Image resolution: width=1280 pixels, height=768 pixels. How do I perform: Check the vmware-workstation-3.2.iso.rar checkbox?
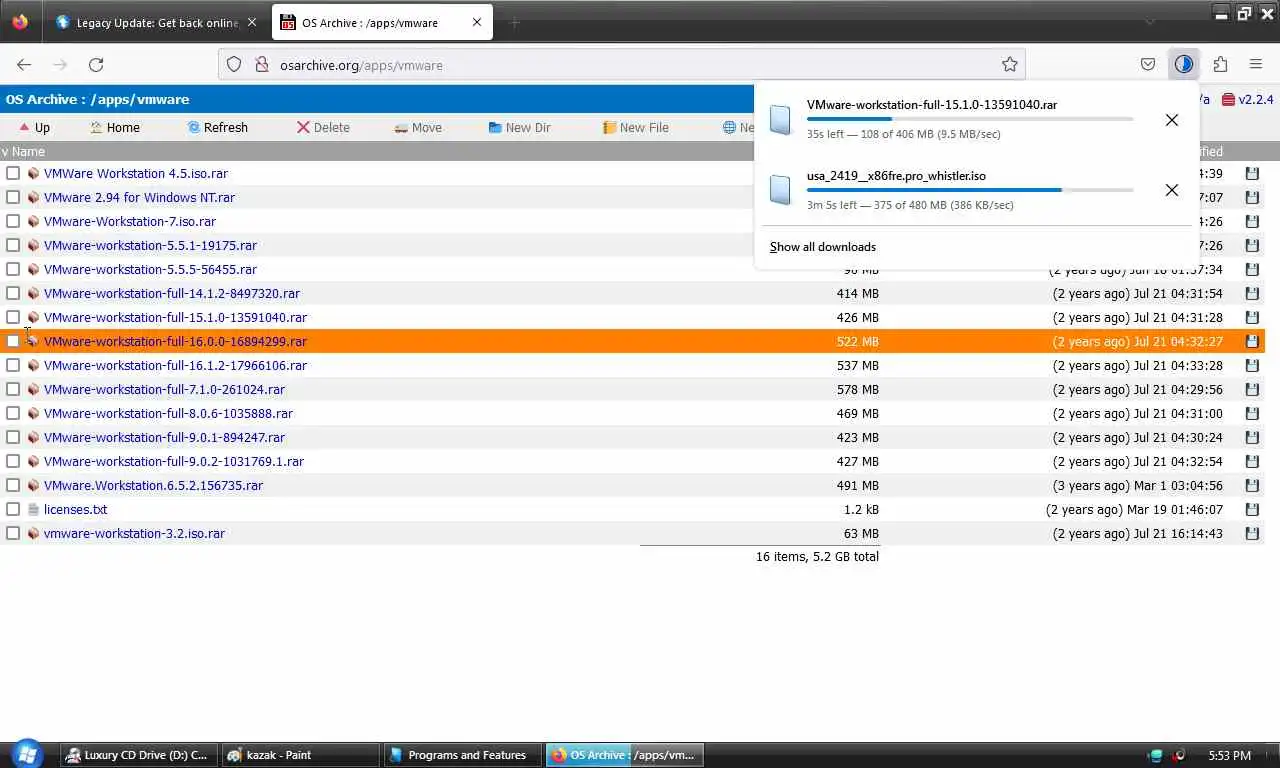13,533
